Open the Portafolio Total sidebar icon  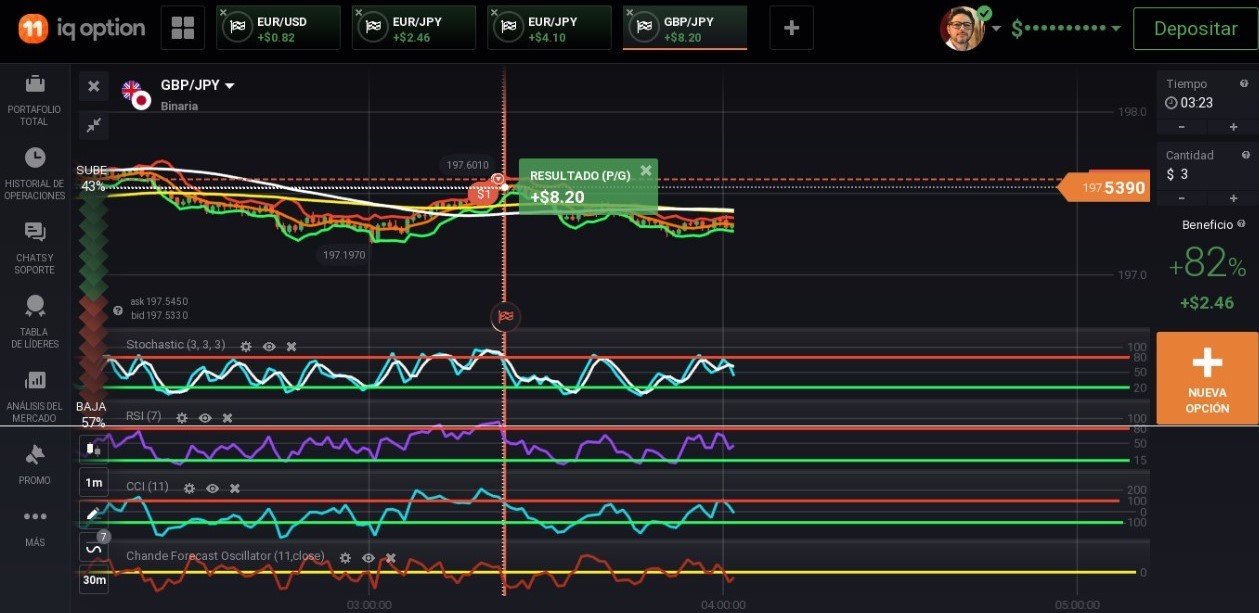tap(35, 84)
